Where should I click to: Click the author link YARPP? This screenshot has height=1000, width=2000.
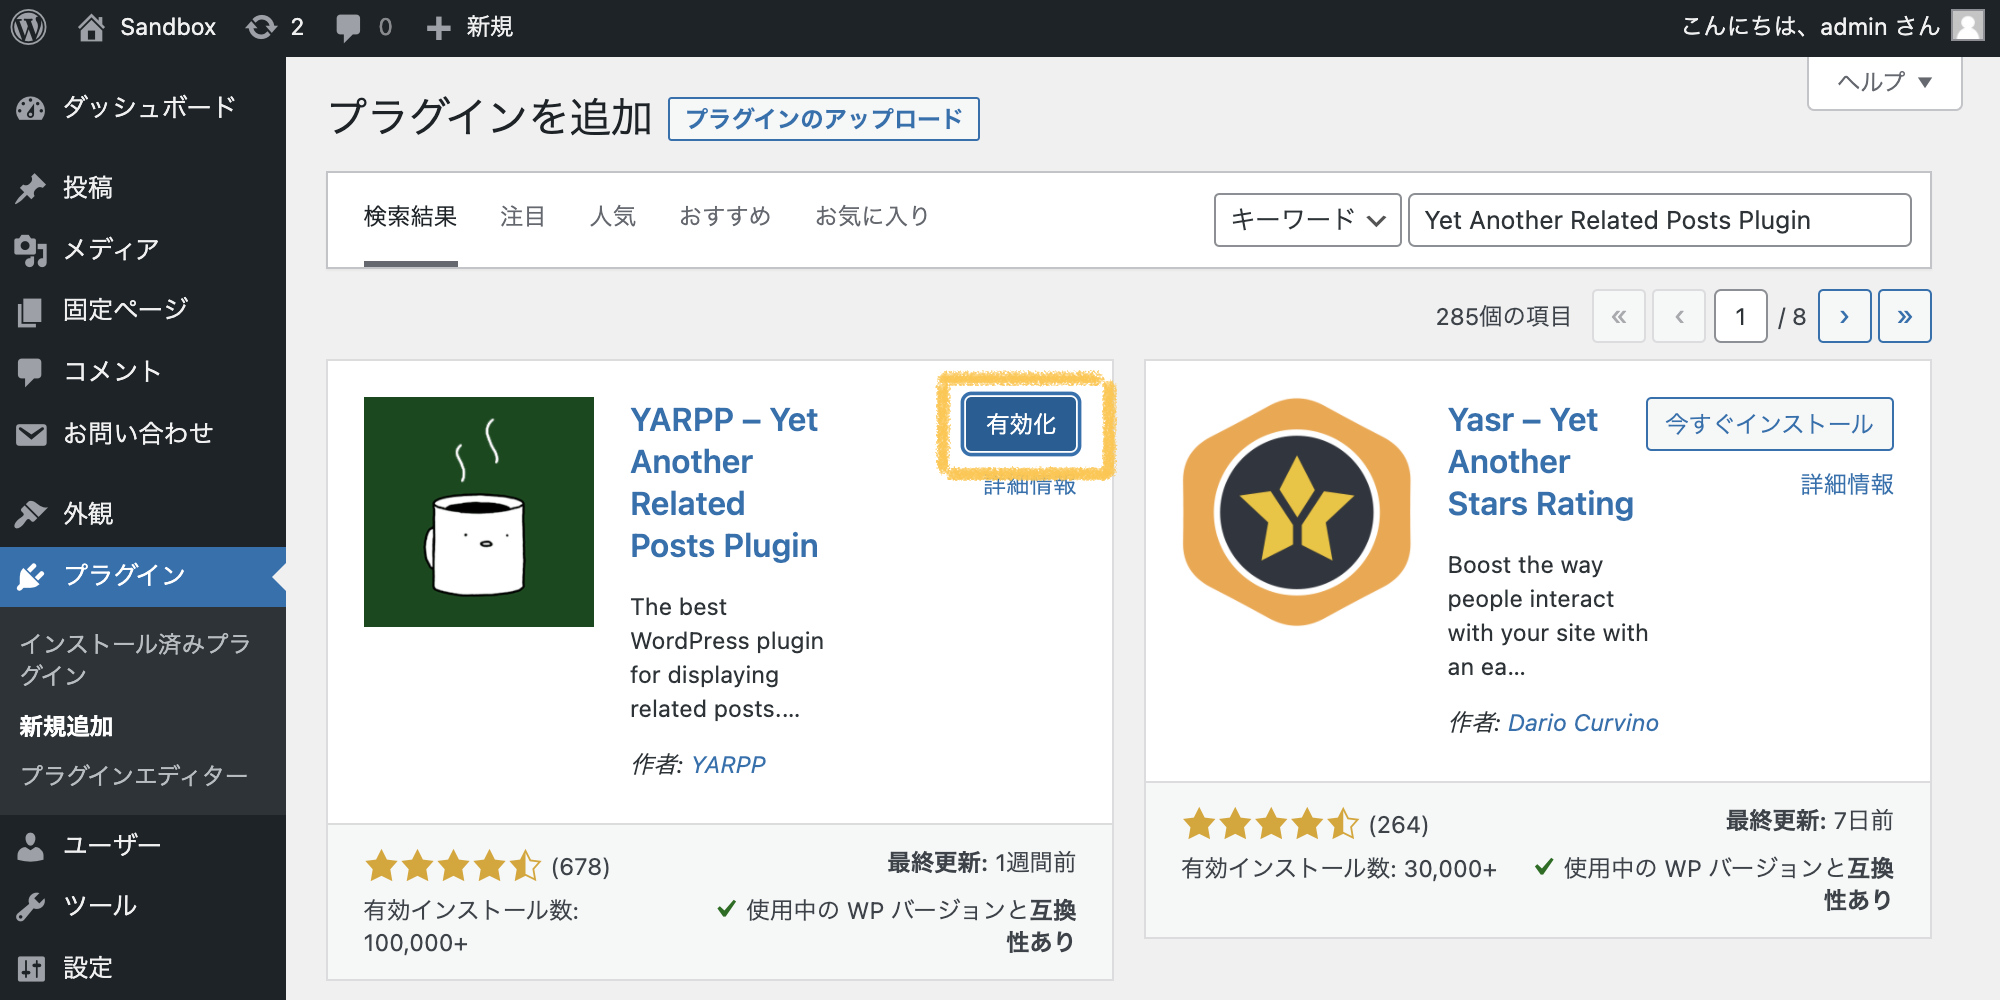[728, 765]
